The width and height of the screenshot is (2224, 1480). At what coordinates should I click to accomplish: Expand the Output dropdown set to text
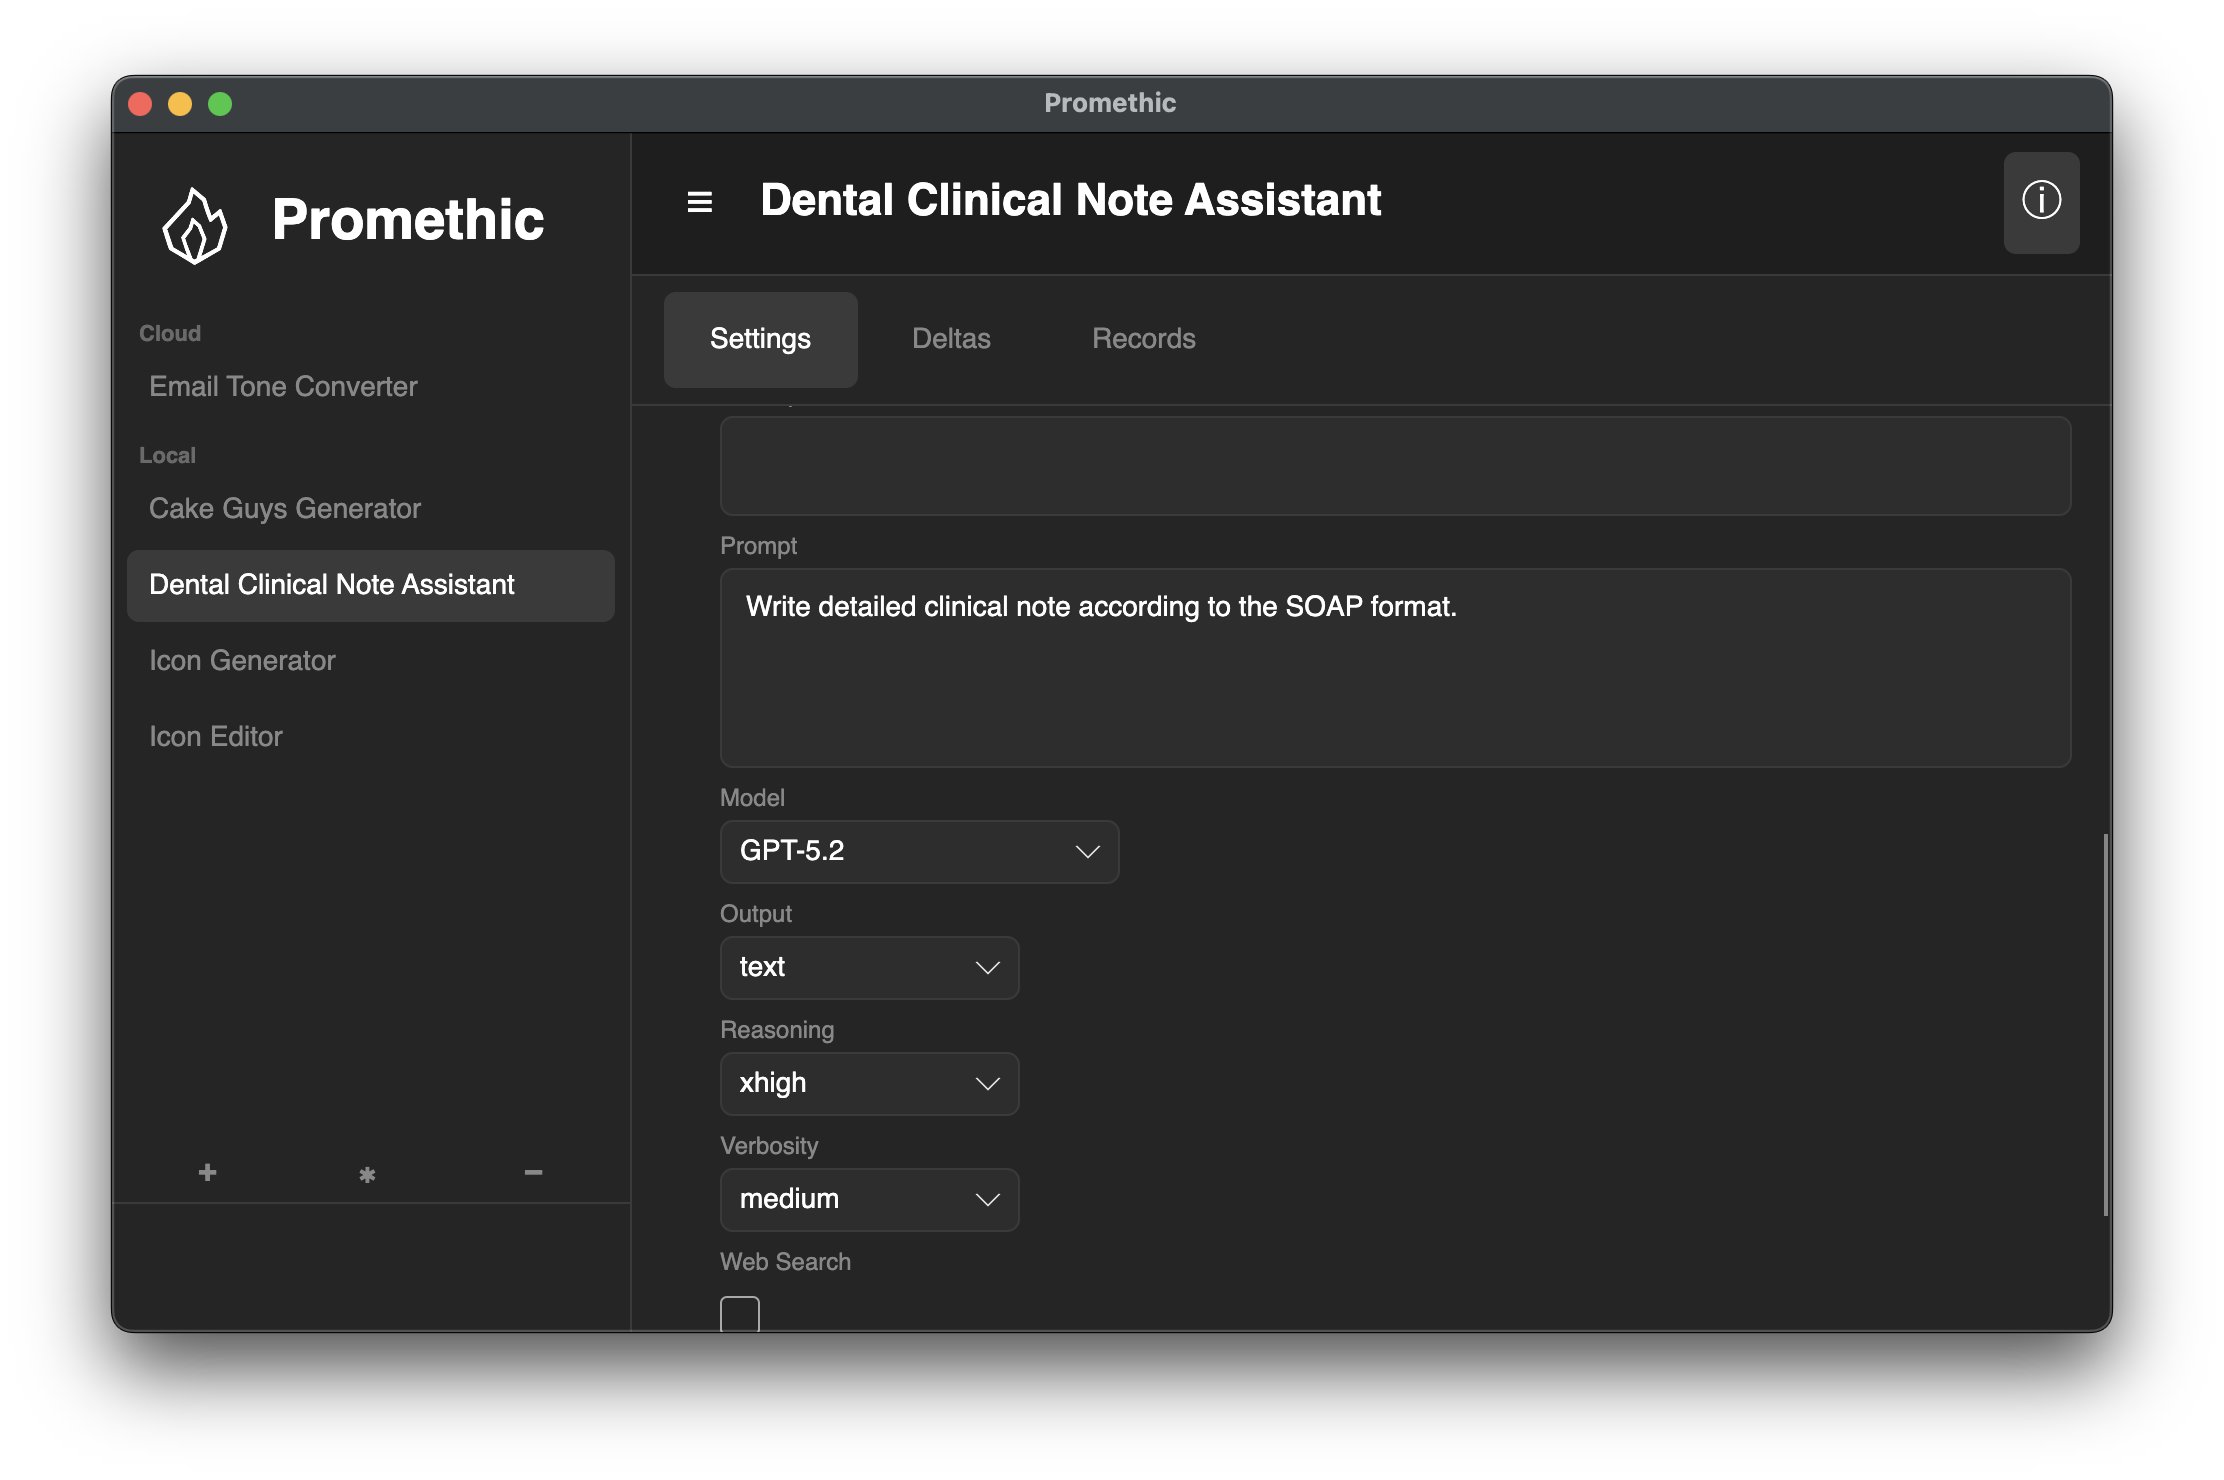click(x=868, y=967)
